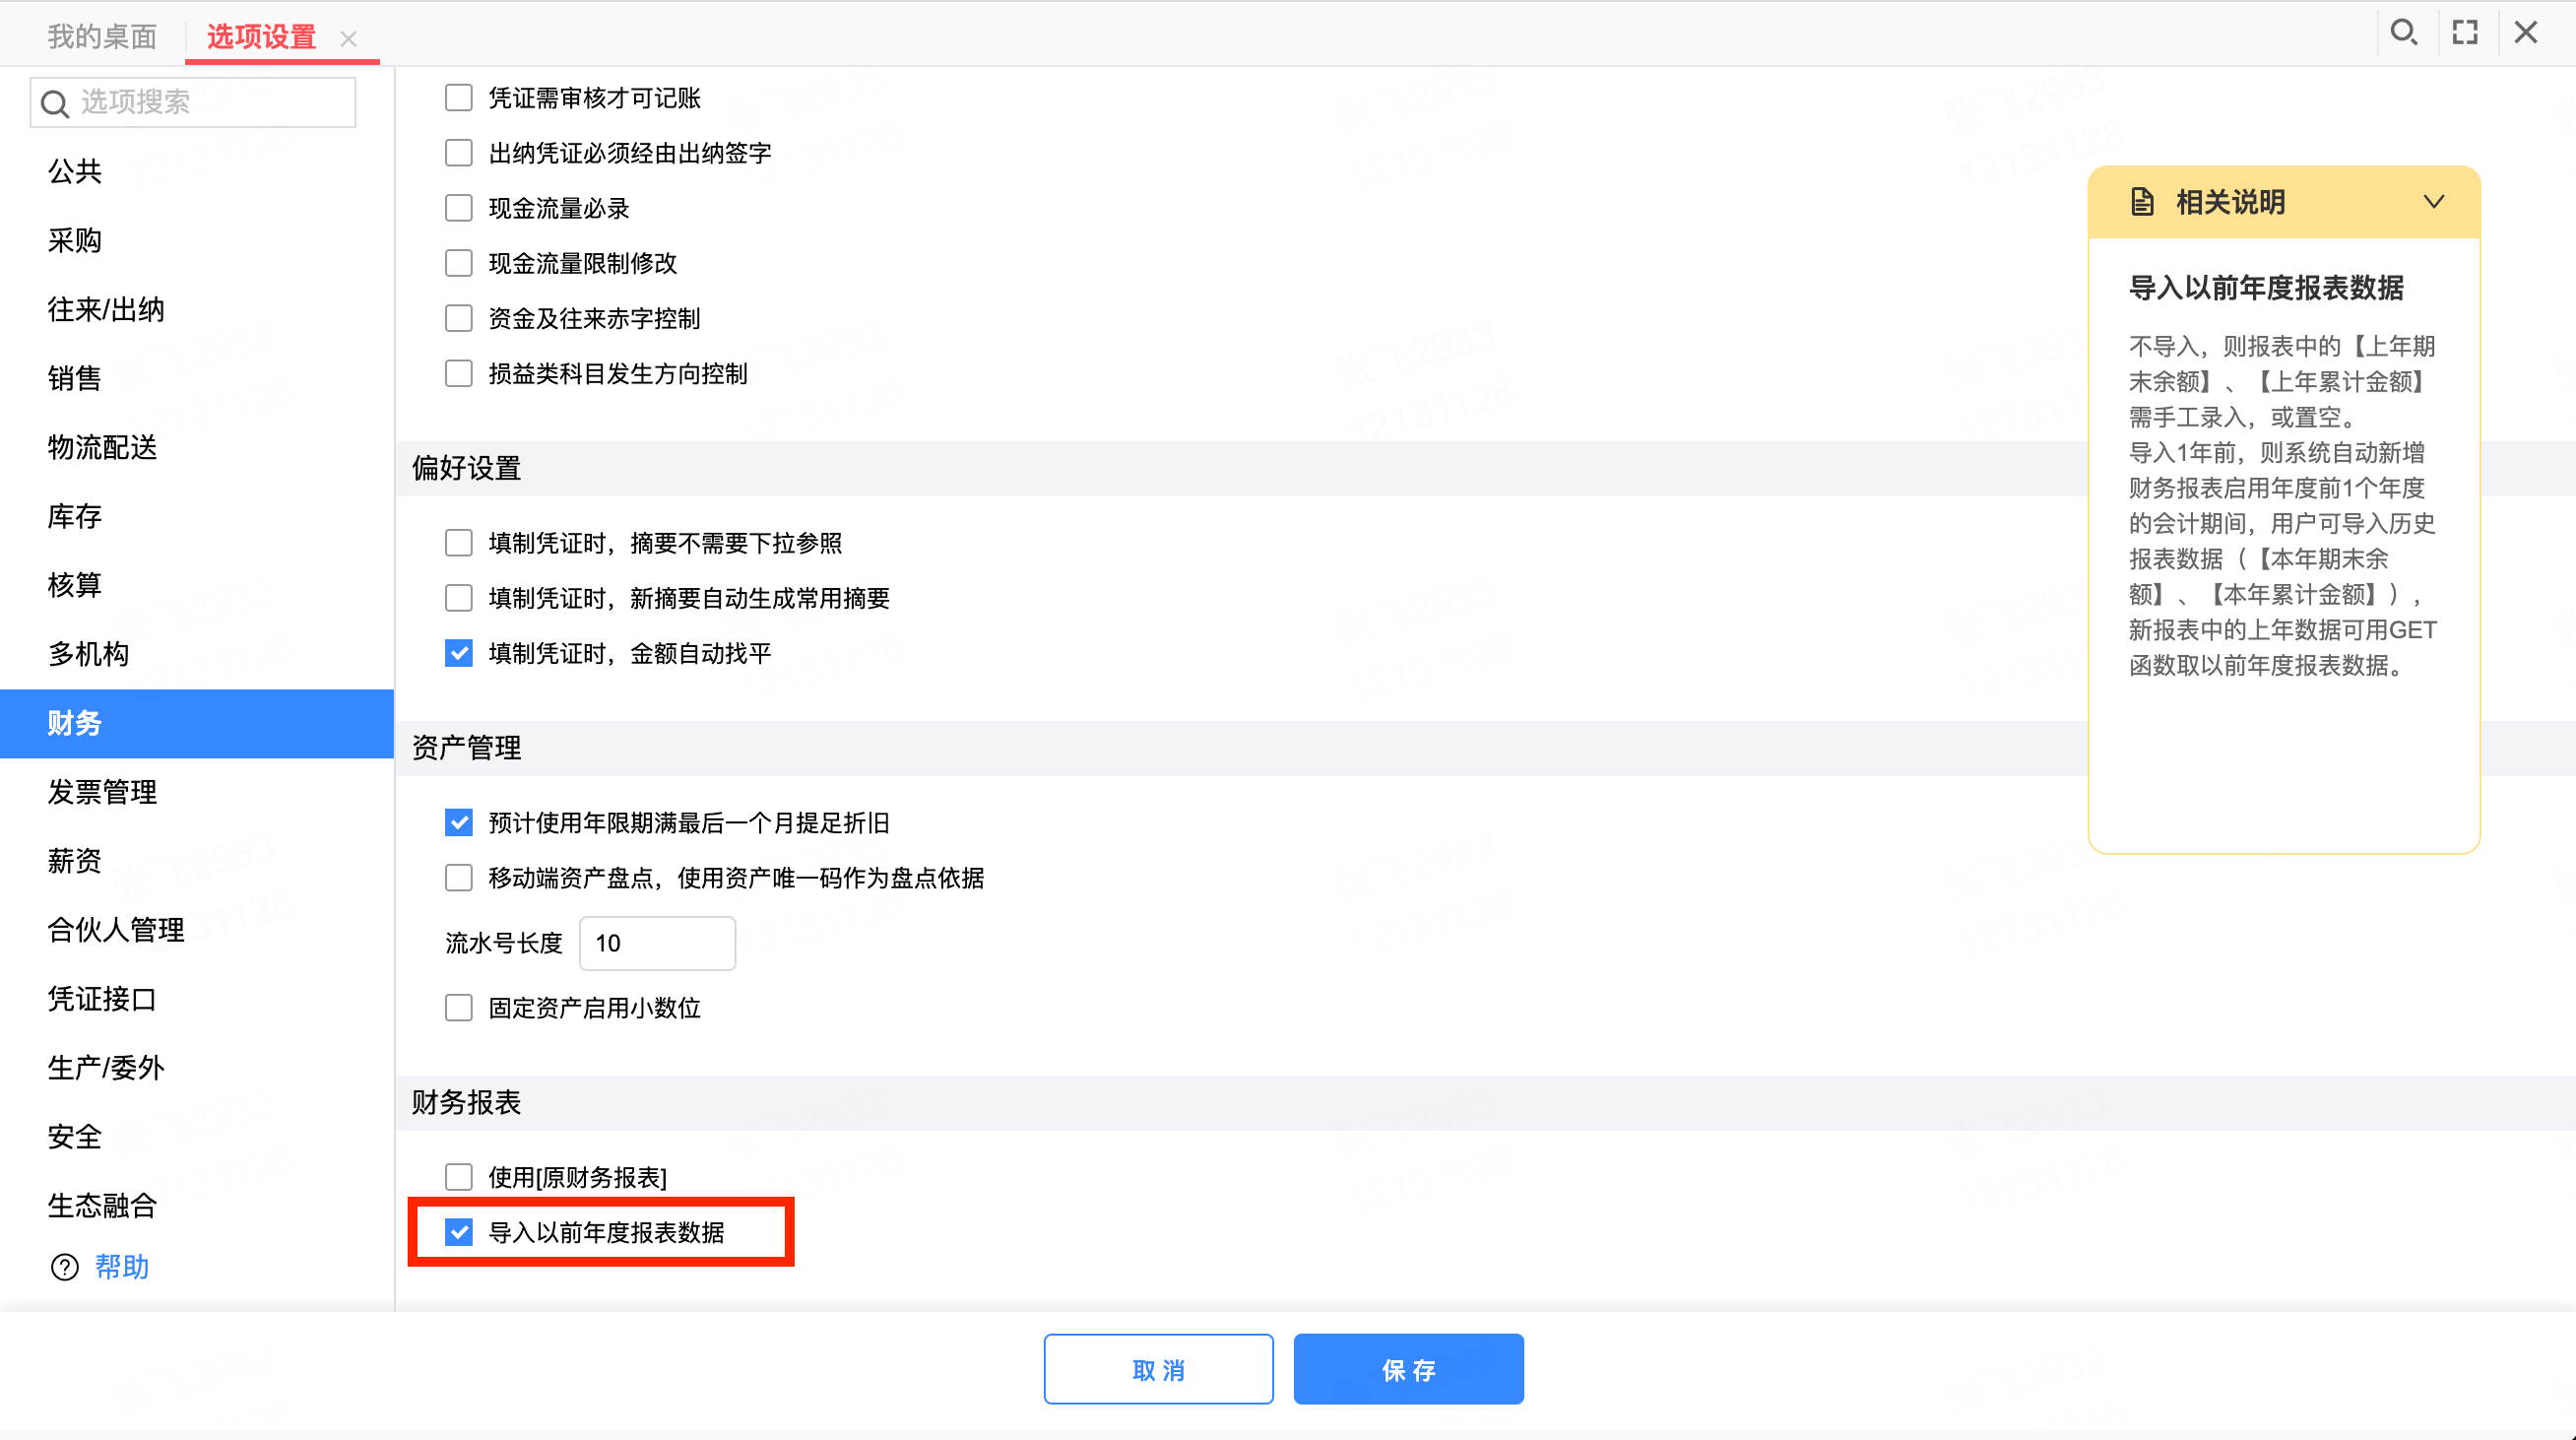The image size is (2576, 1440).
Task: Click the help question mark icon
Action: coord(64,1267)
